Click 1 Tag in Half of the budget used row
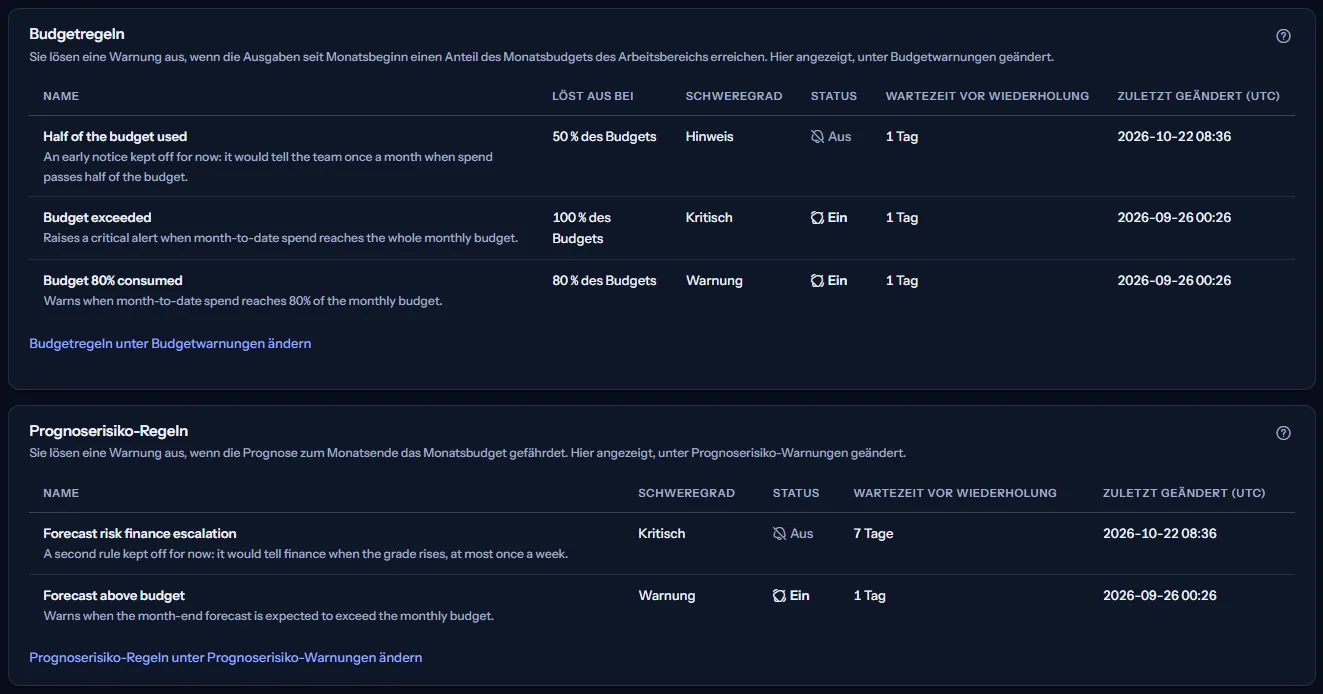Viewport: 1323px width, 694px height. [902, 137]
